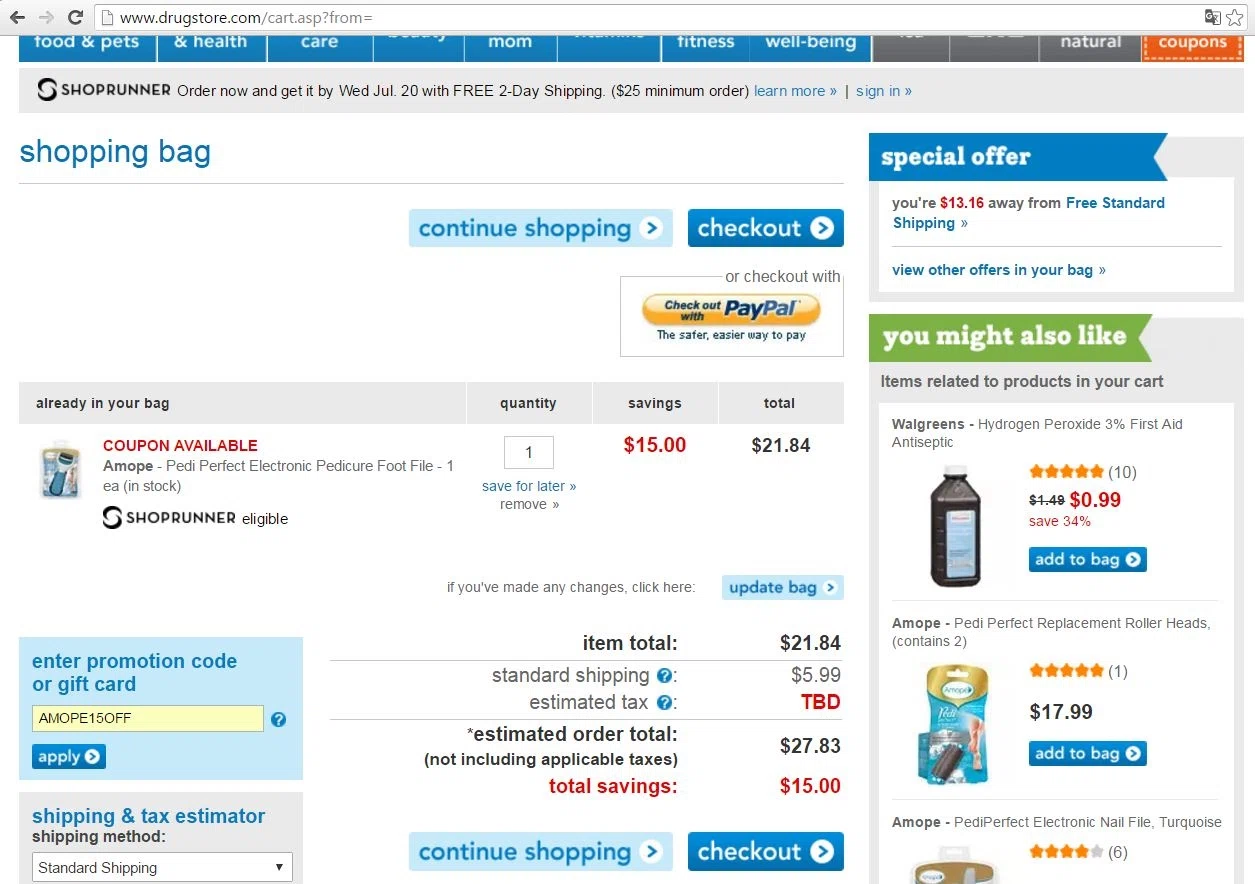Screen dimensions: 1255x884
Task: Apply the promotion code
Action: tap(68, 756)
